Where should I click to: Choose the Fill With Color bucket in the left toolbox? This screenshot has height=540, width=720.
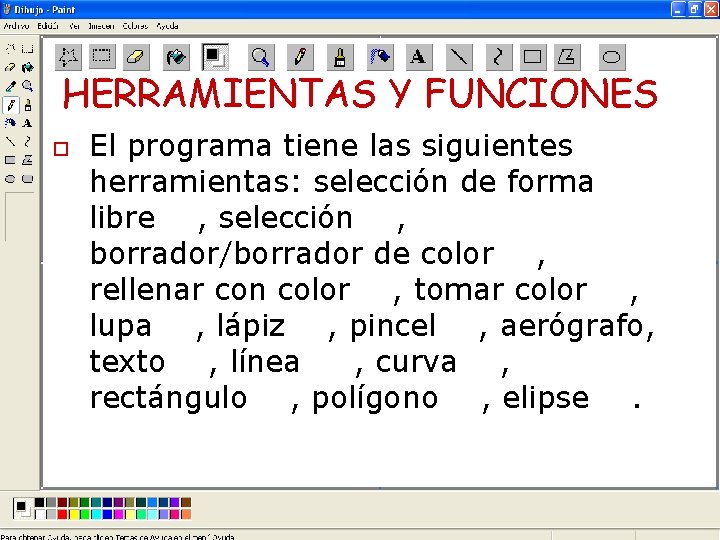pyautogui.click(x=28, y=68)
